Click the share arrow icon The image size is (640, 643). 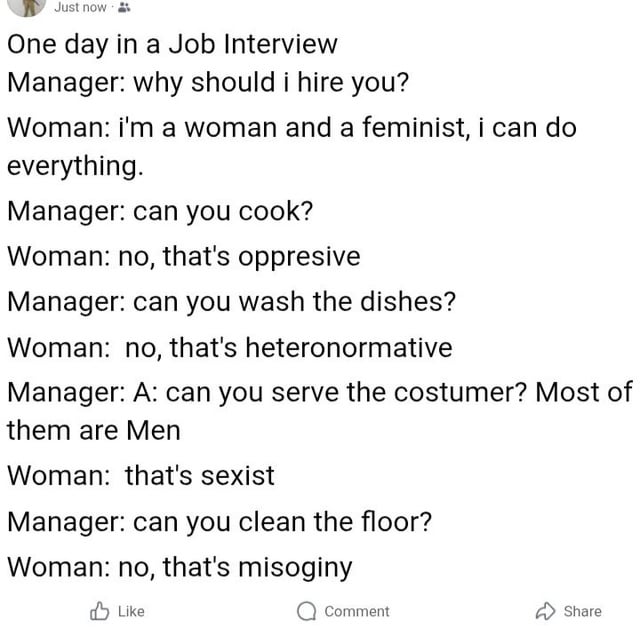545,610
